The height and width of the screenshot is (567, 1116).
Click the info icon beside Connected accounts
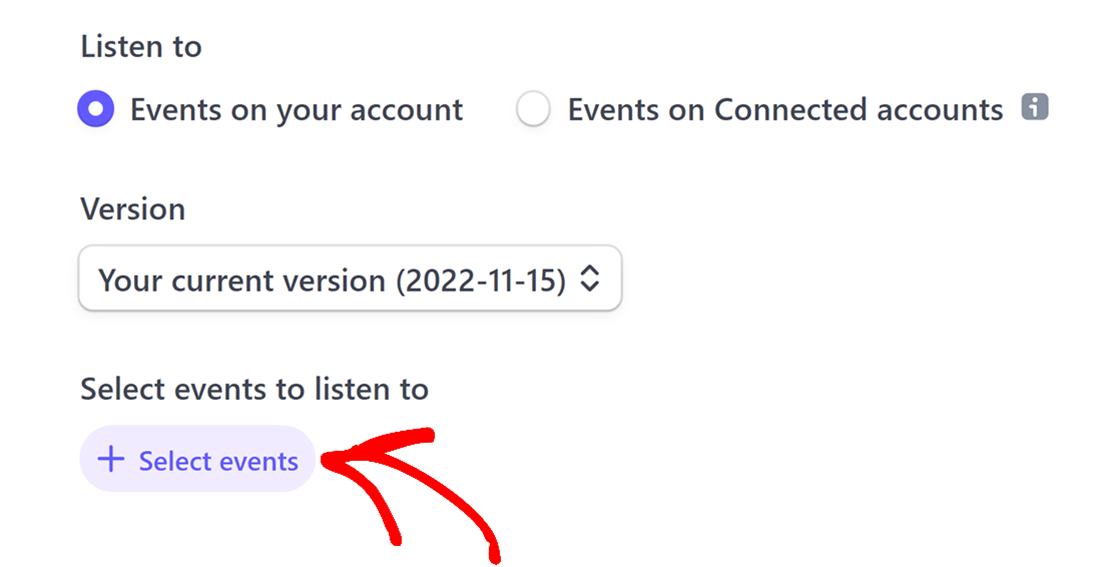point(1034,108)
